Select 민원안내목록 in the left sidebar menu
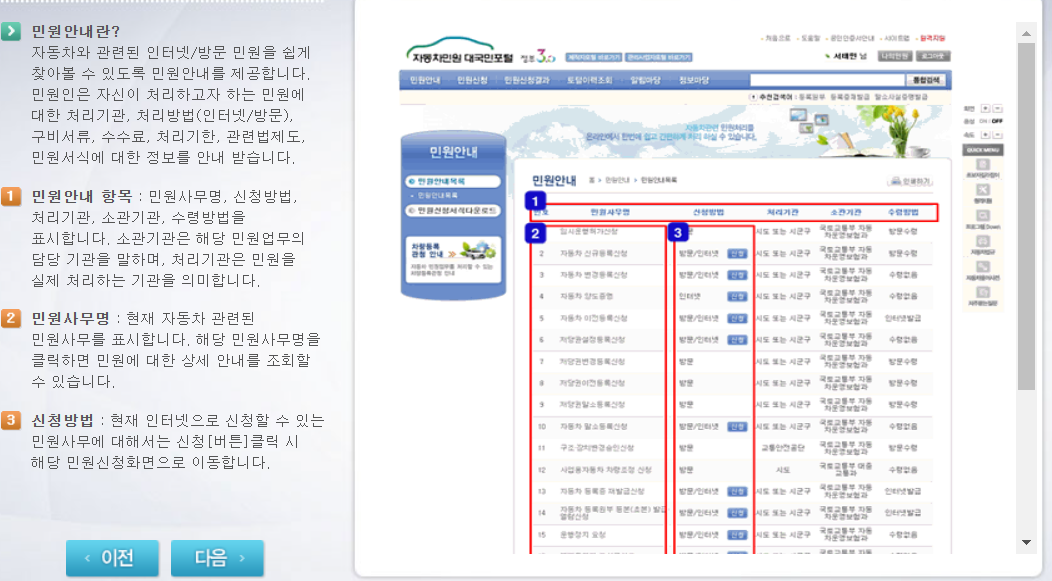1052x581 pixels. tap(452, 180)
